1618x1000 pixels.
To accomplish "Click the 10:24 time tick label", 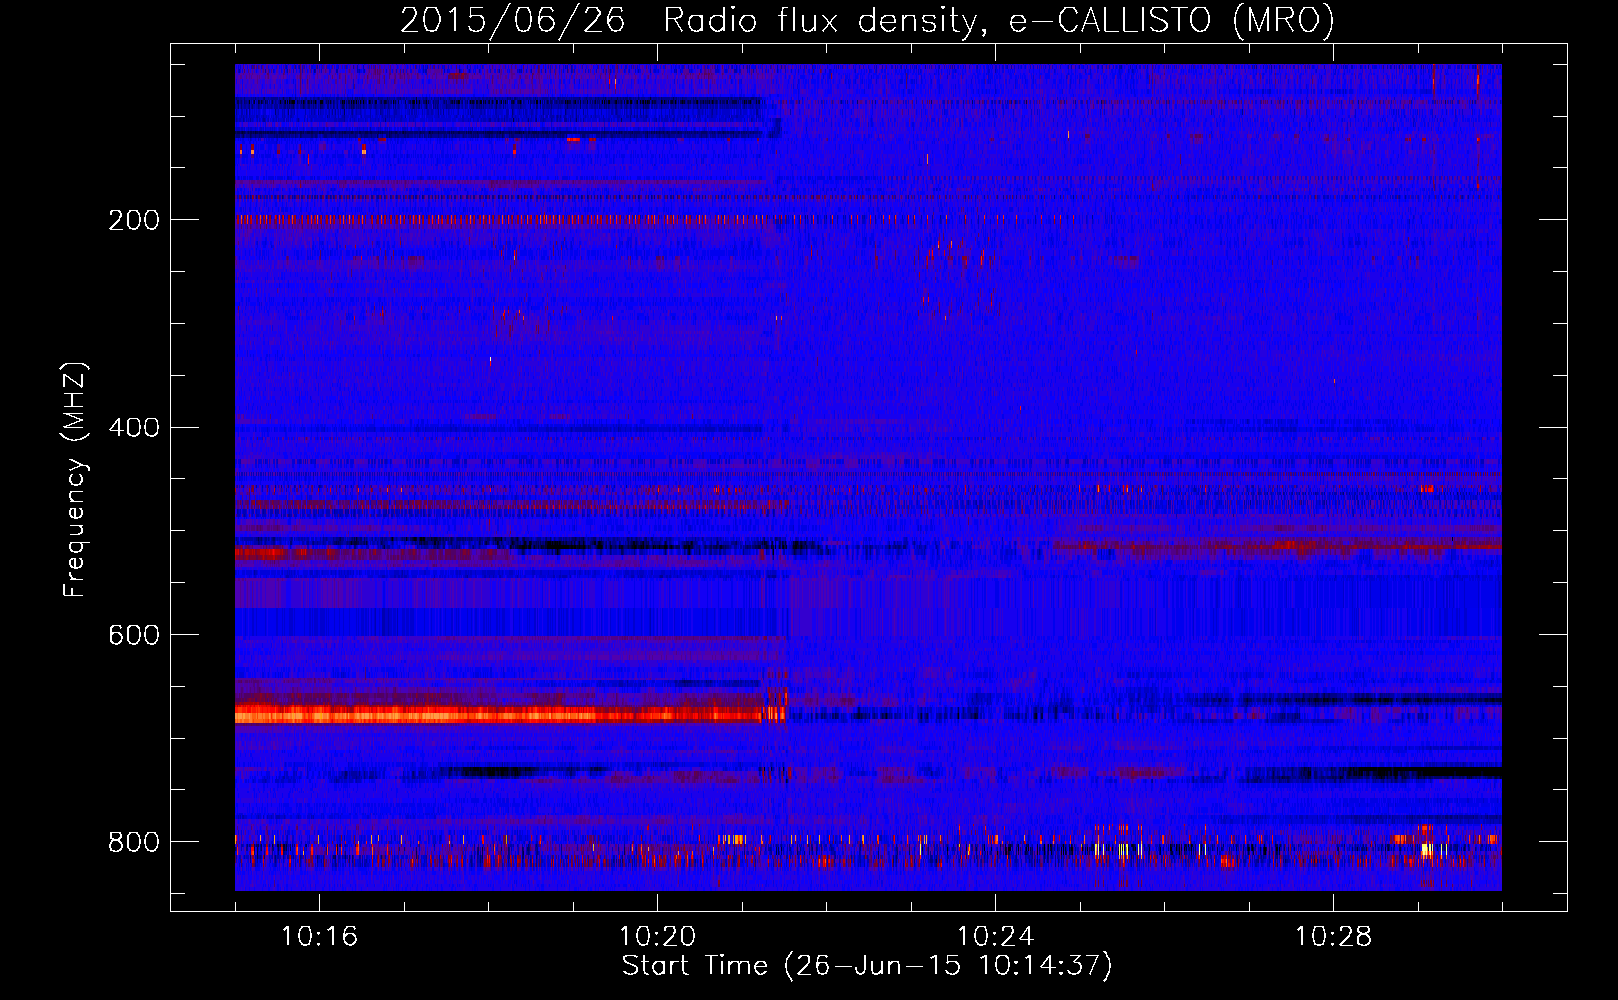I will coord(995,936).
